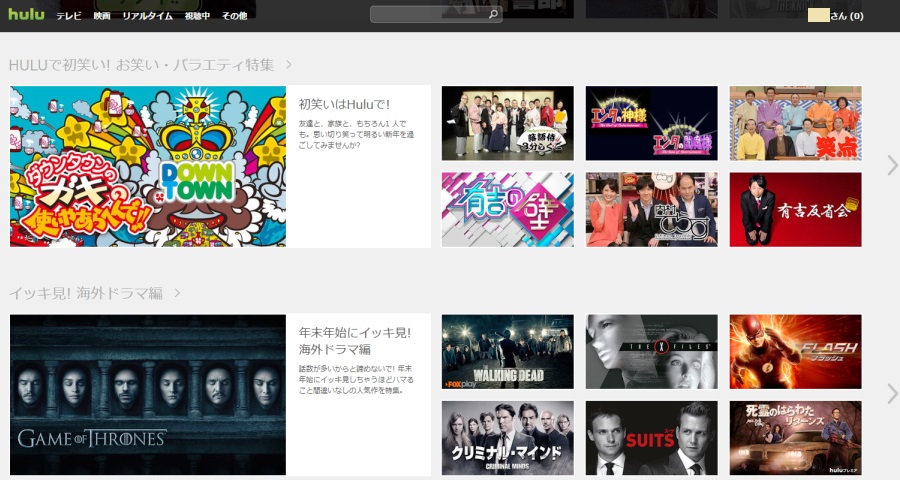This screenshot has height=480, width=900.
Task: Click the Hulu logo
Action: click(x=26, y=14)
